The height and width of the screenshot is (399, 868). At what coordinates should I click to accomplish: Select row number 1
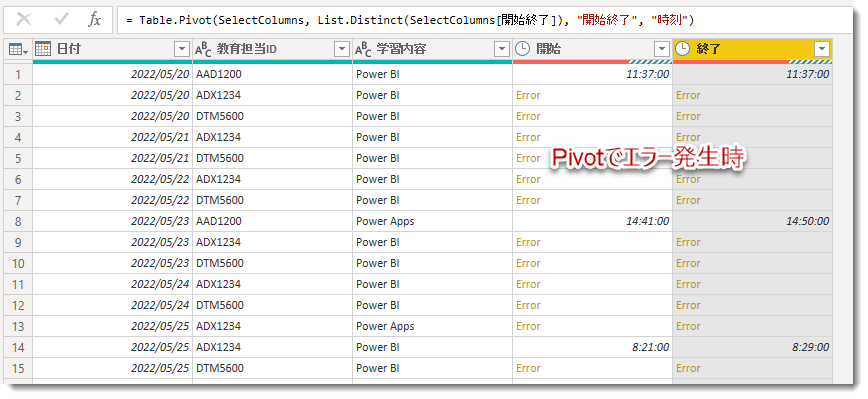[x=18, y=74]
